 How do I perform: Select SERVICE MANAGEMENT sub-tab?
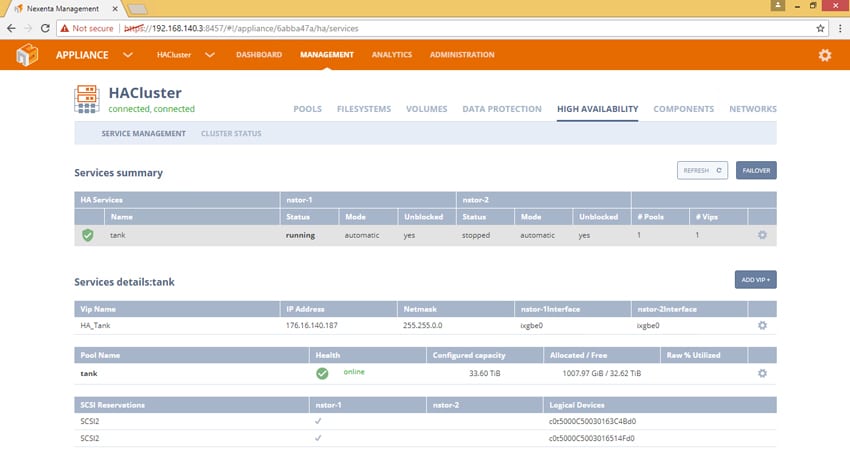tap(144, 133)
